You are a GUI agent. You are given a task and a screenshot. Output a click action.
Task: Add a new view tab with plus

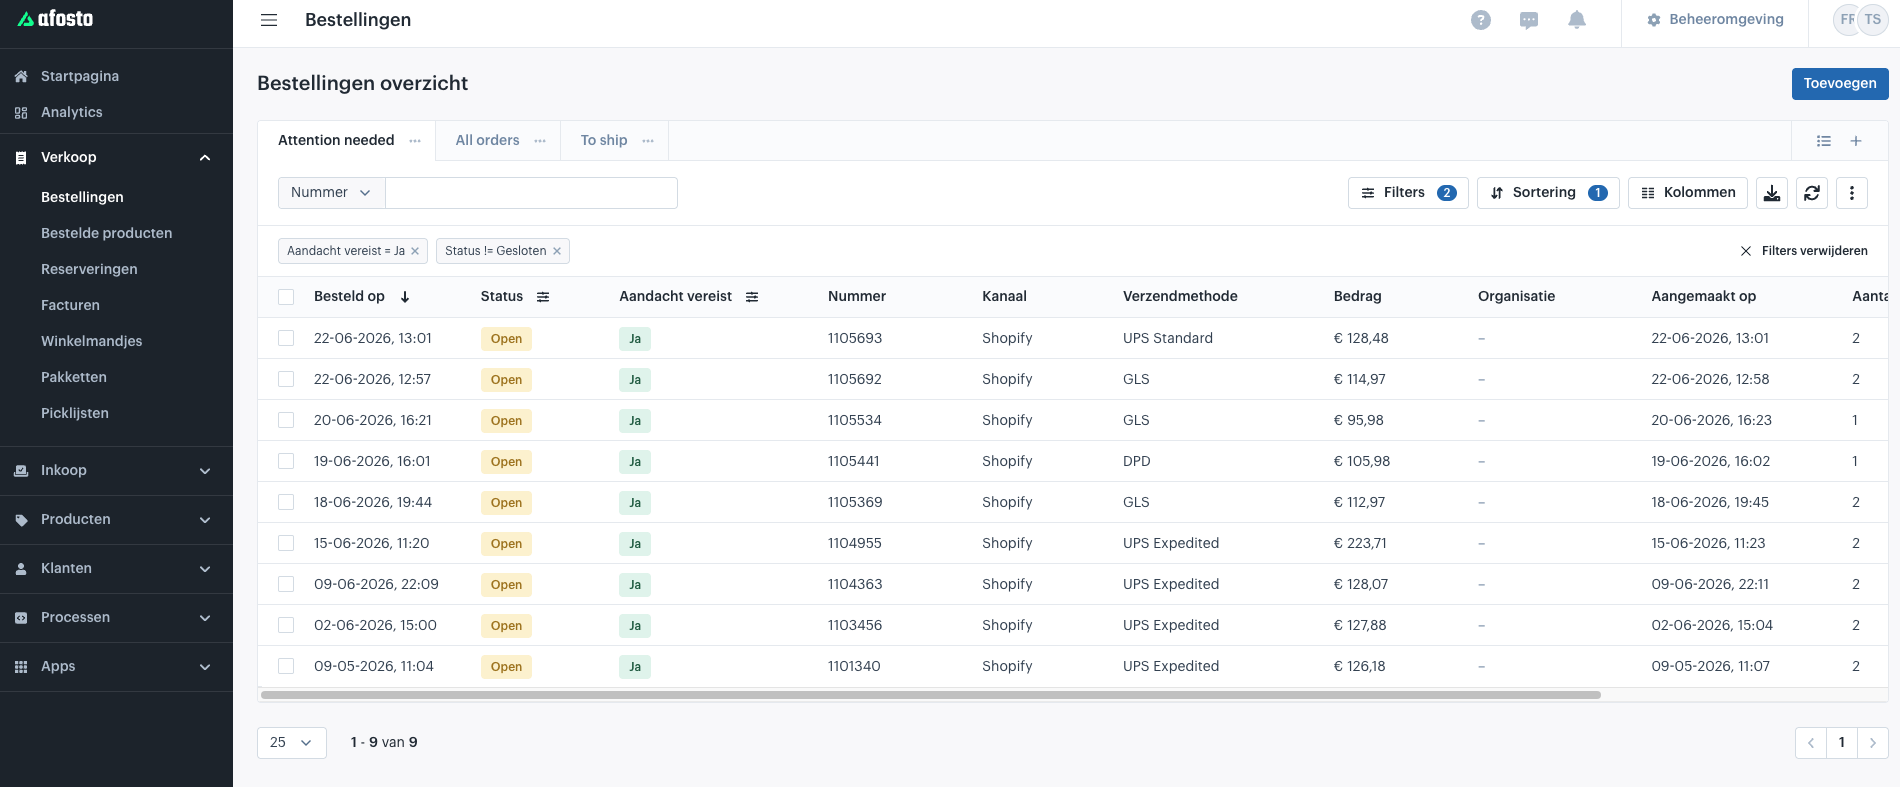tap(1856, 141)
